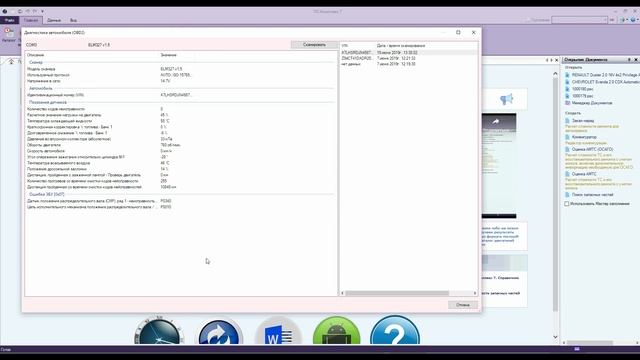Image resolution: width=640 pixels, height=360 pixels.
Task: Click the globe icon in ribbon top-right
Action: pos(633,20)
